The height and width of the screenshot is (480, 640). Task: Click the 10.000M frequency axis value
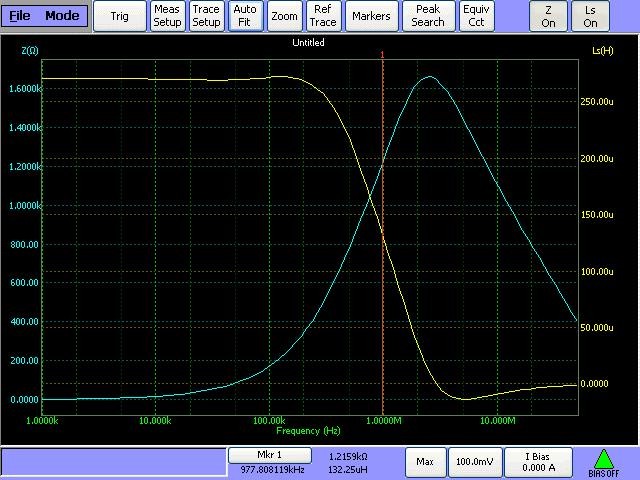[x=498, y=421]
